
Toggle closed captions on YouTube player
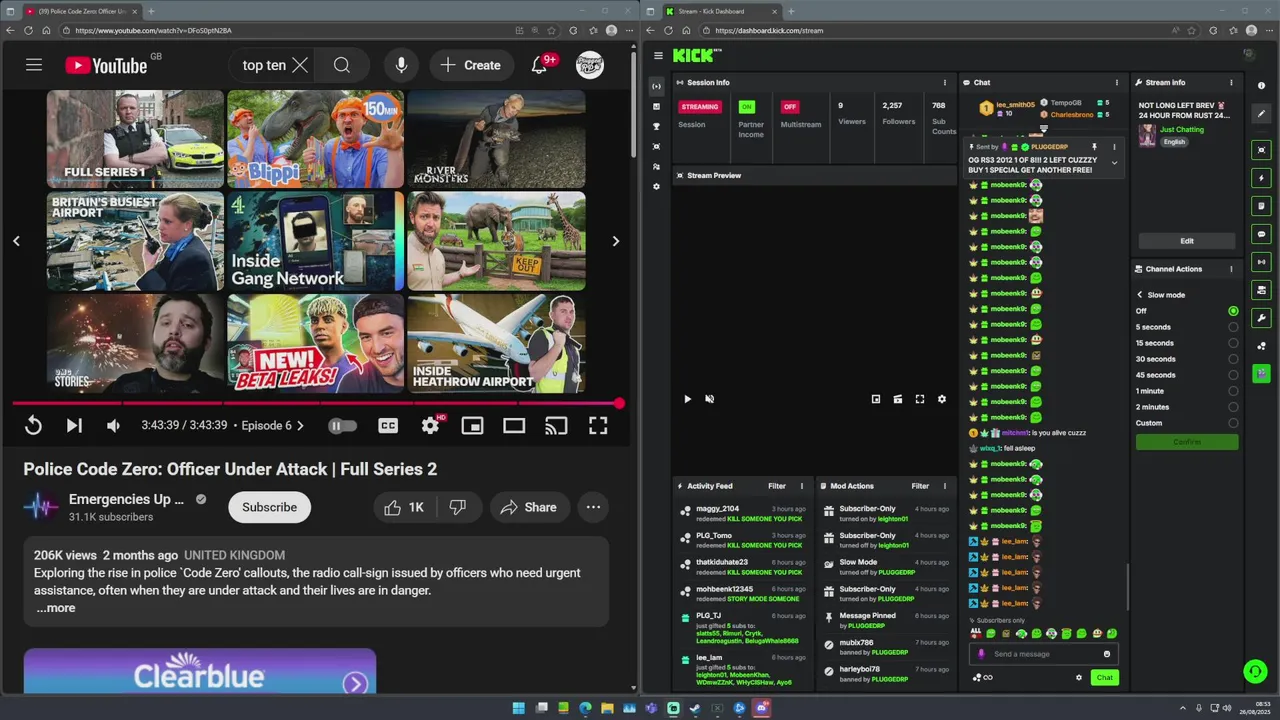(x=388, y=426)
